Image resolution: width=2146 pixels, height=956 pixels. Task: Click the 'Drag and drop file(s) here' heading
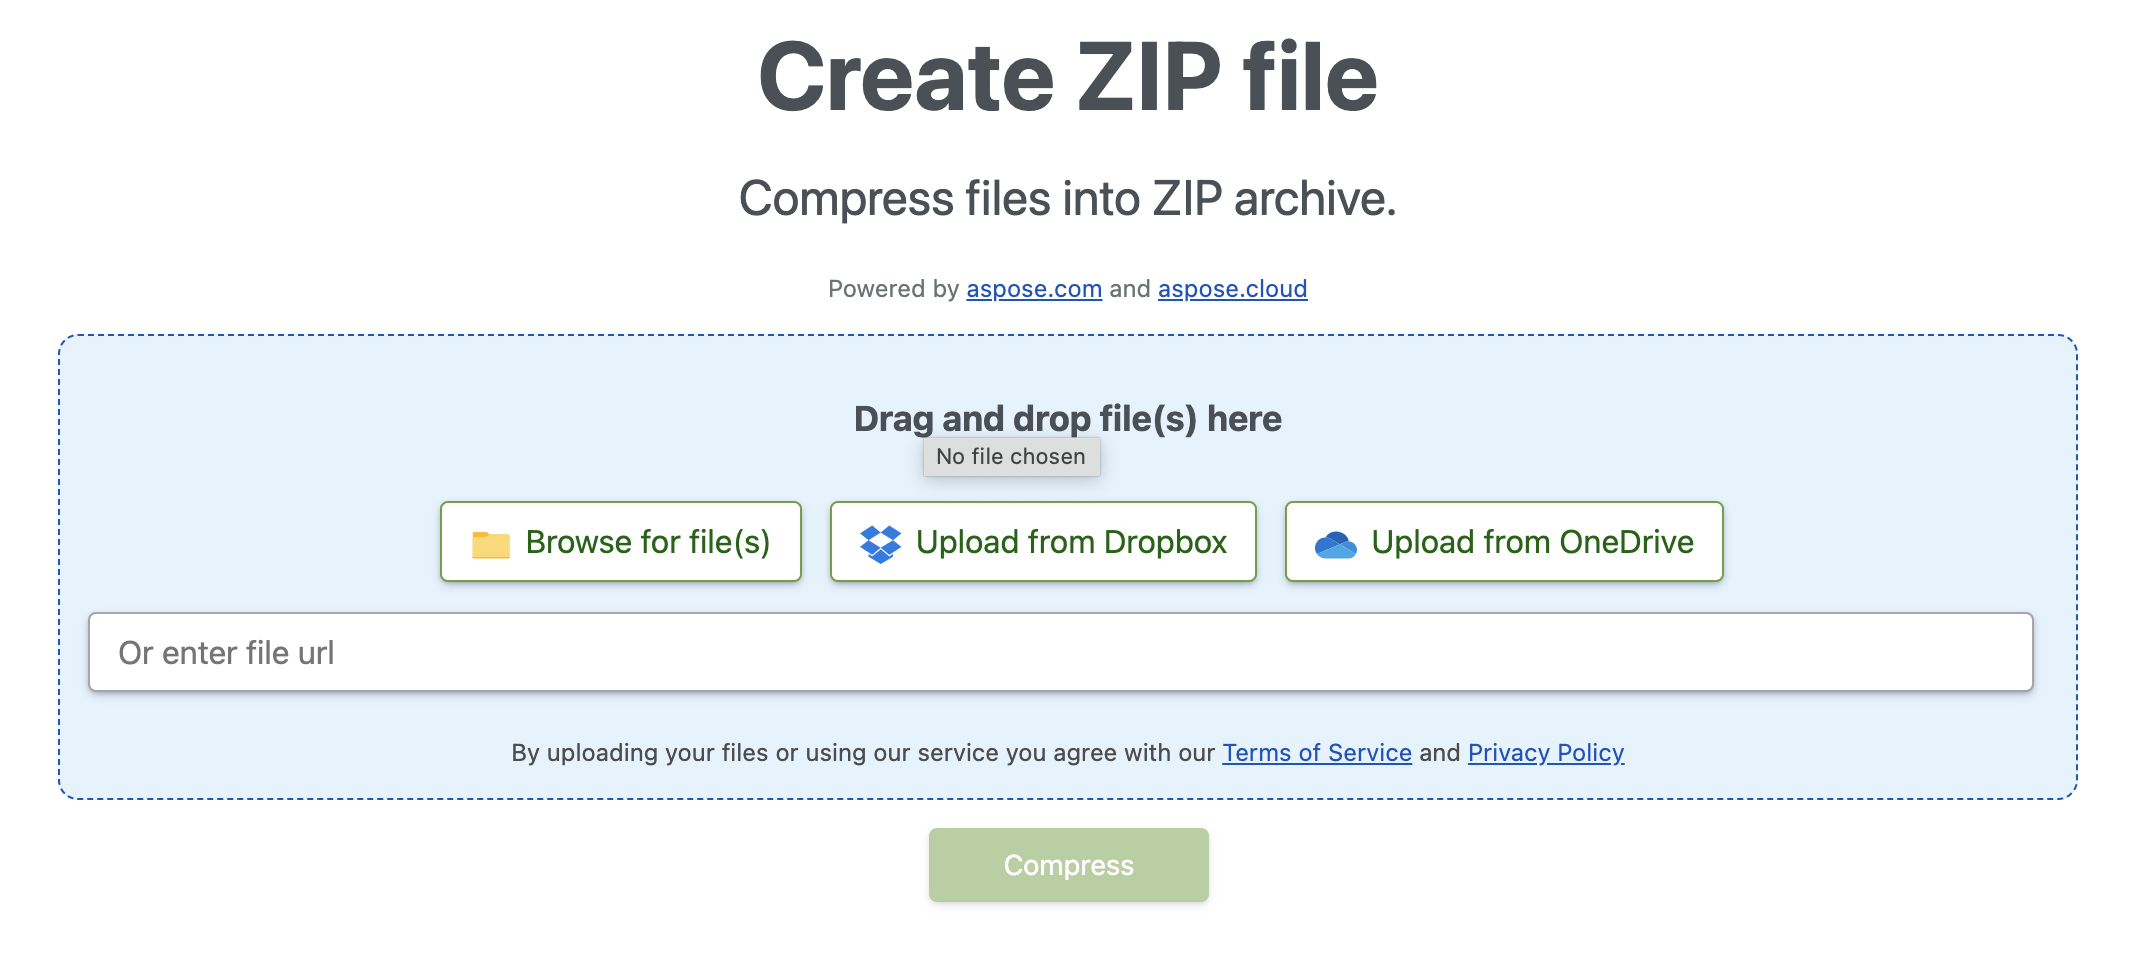[x=1067, y=419]
